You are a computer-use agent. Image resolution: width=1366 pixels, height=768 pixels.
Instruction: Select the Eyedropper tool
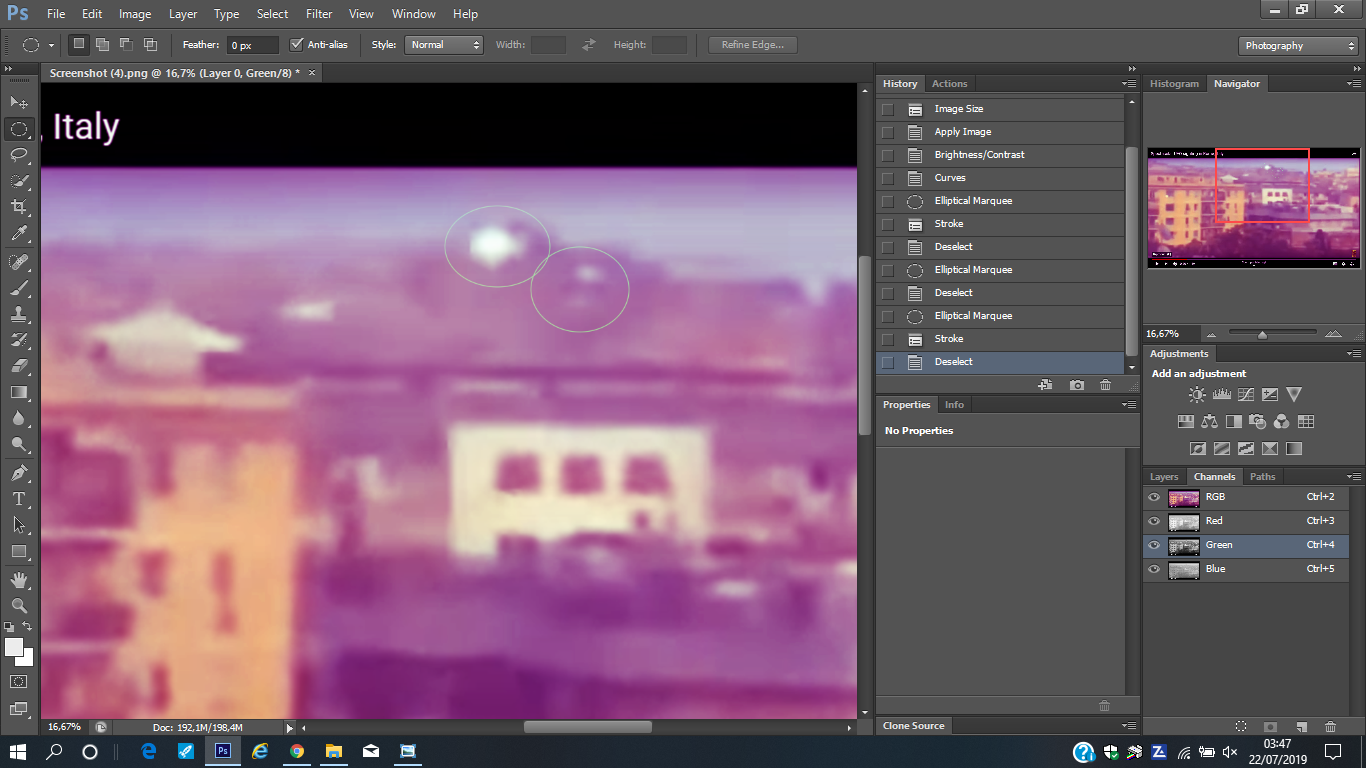(18, 234)
